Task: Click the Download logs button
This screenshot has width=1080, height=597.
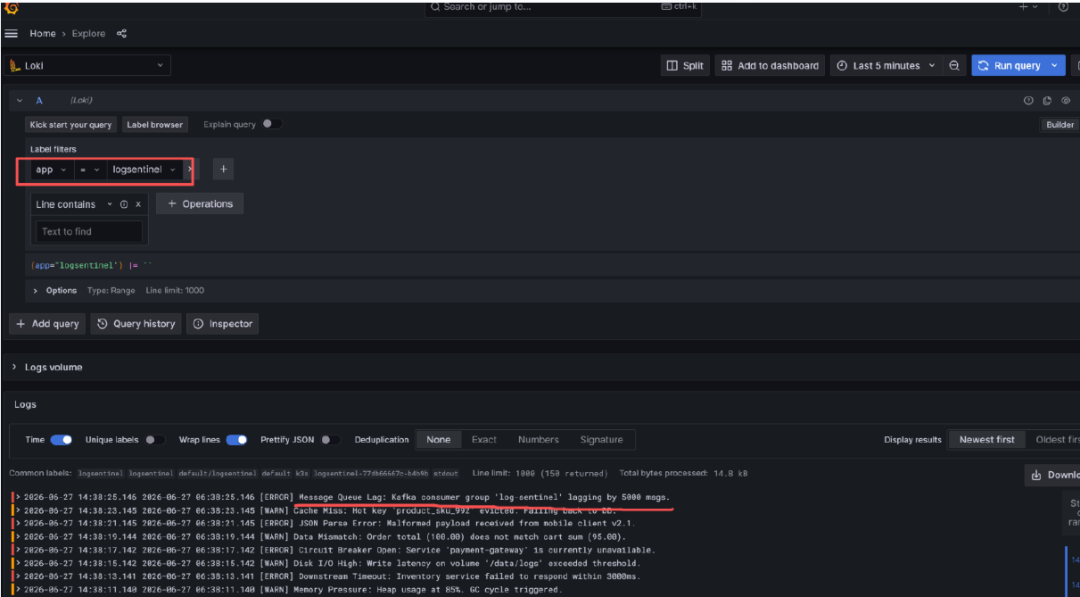Action: (1052, 474)
